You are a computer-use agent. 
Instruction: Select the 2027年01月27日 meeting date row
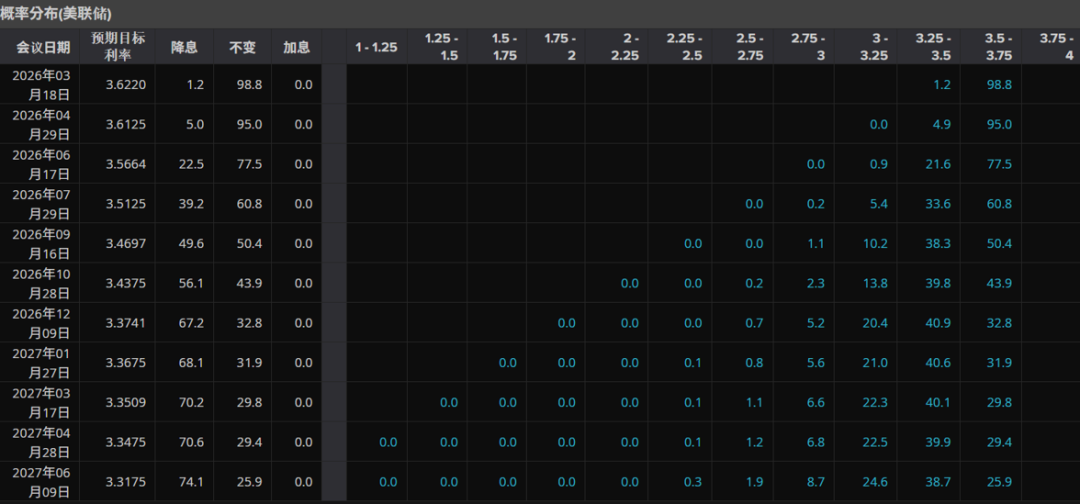[41, 363]
